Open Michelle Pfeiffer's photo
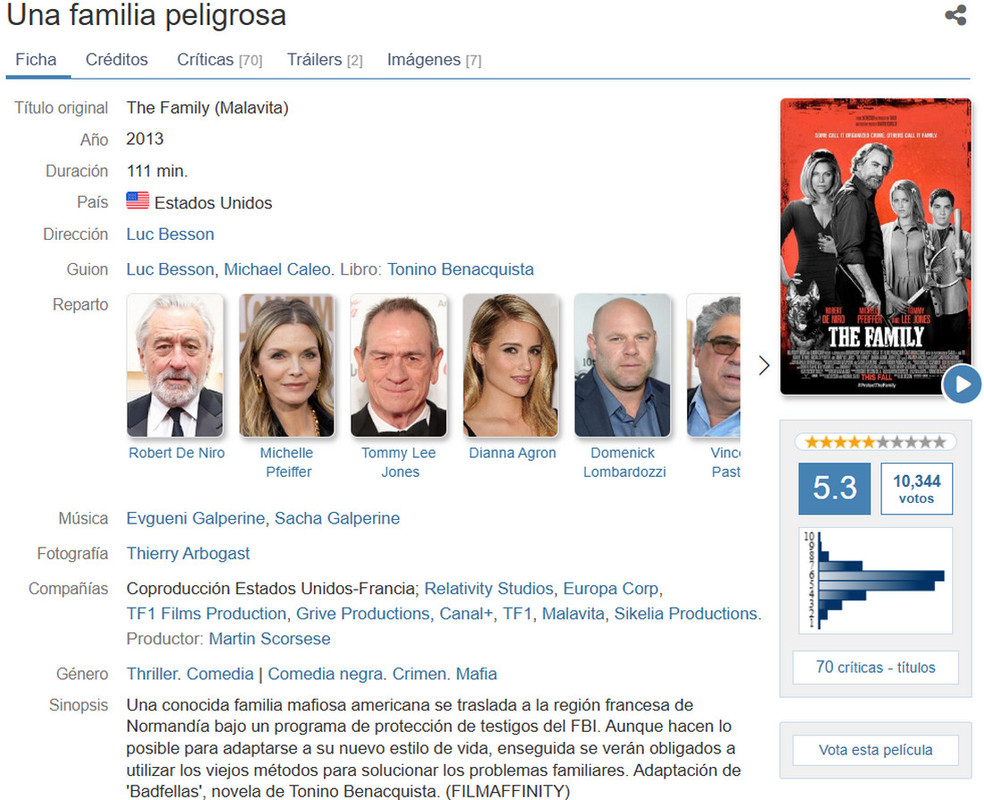Image resolution: width=984 pixels, height=800 pixels. 287,365
